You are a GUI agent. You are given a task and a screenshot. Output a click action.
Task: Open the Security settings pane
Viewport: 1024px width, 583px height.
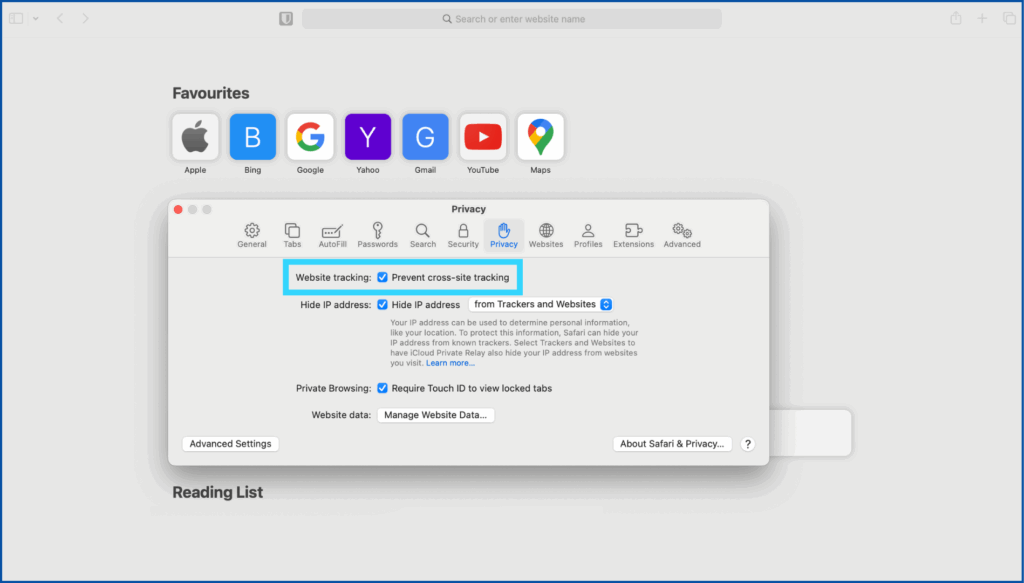pos(463,235)
